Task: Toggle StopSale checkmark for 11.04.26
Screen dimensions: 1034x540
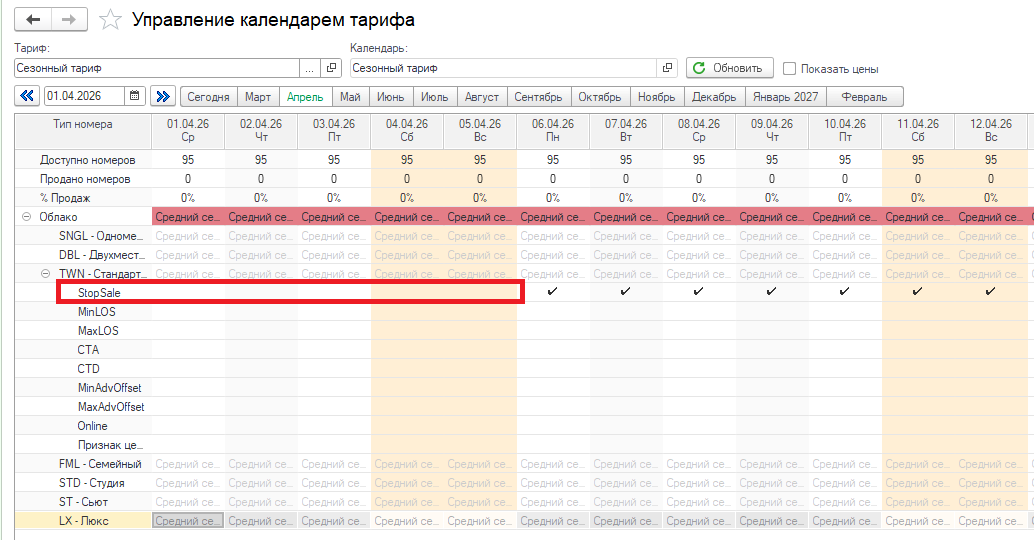Action: point(918,291)
